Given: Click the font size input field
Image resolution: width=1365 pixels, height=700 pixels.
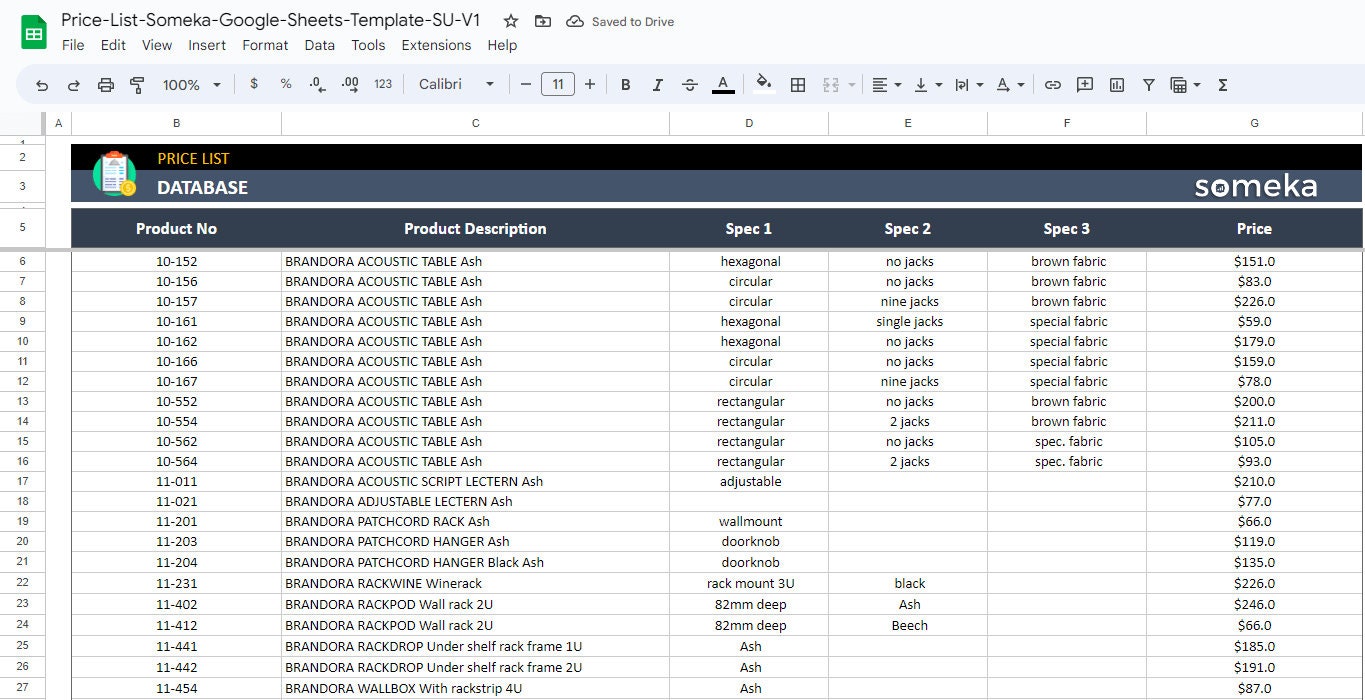Looking at the screenshot, I should [x=557, y=84].
